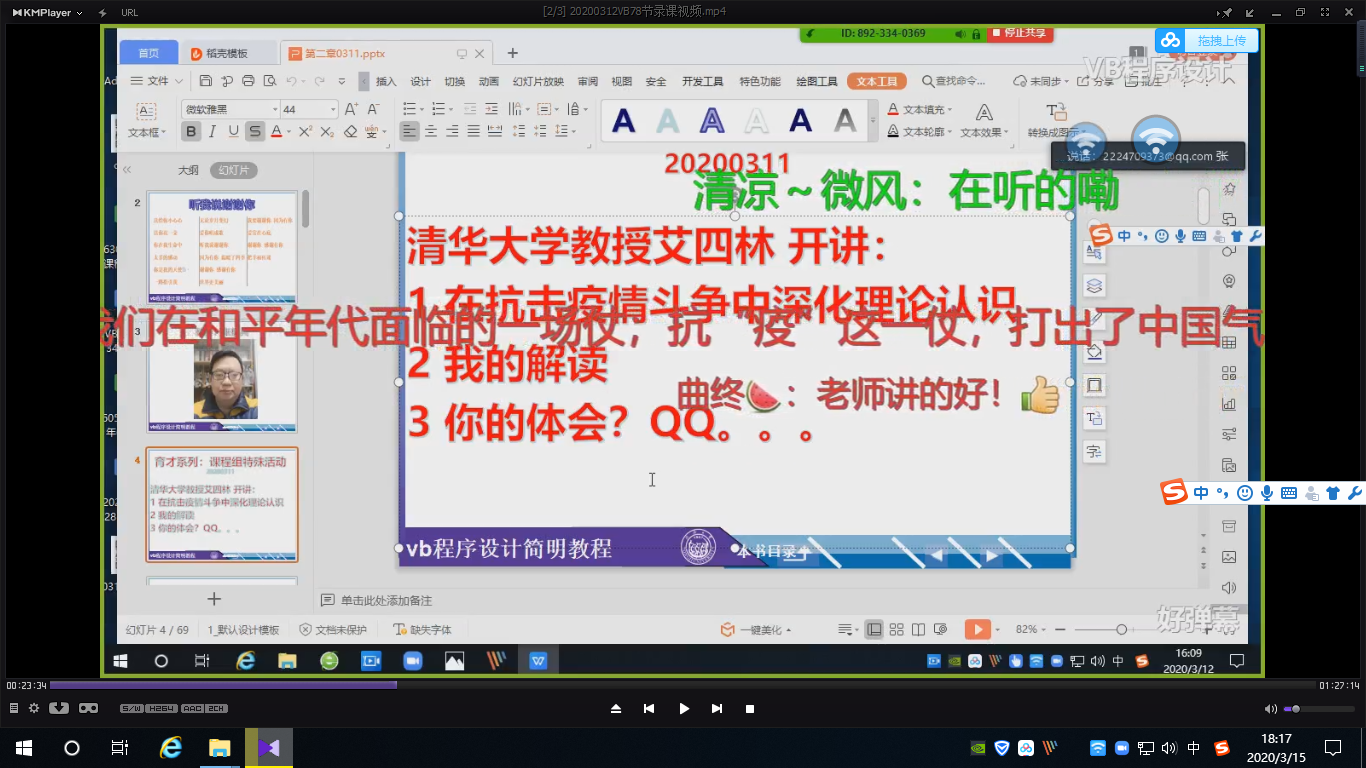Mute audio with KMPlayer speaker icon
Viewport: 1366px width, 768px height.
[1271, 709]
